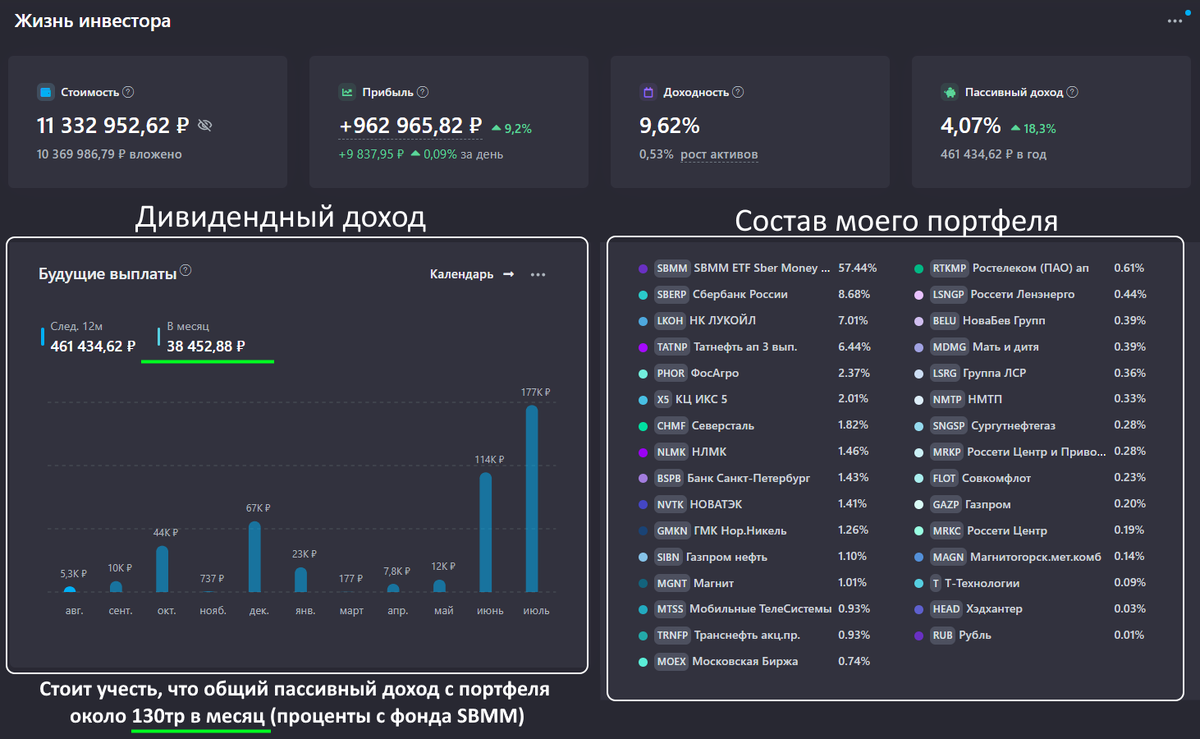This screenshot has height=739, width=1200.
Task: Open the Пассивный доход piggy bank icon
Action: click(948, 92)
